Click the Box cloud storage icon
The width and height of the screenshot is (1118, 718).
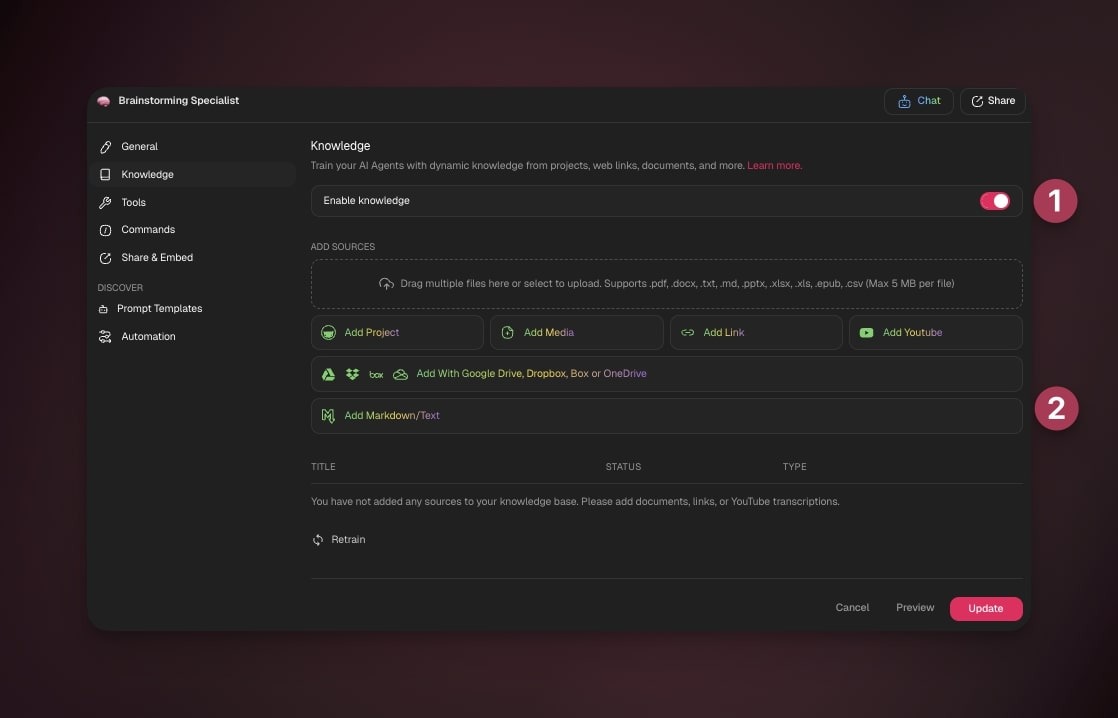pyautogui.click(x=376, y=374)
